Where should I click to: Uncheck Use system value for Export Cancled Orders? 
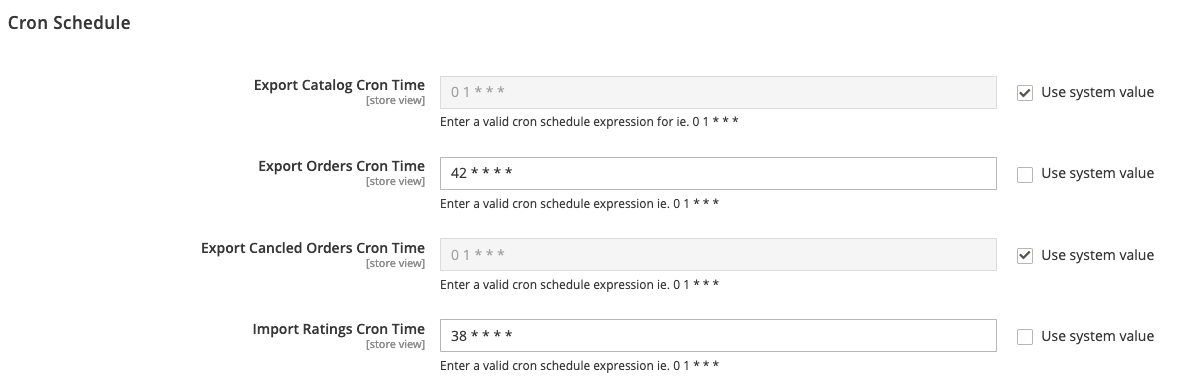(x=1025, y=255)
